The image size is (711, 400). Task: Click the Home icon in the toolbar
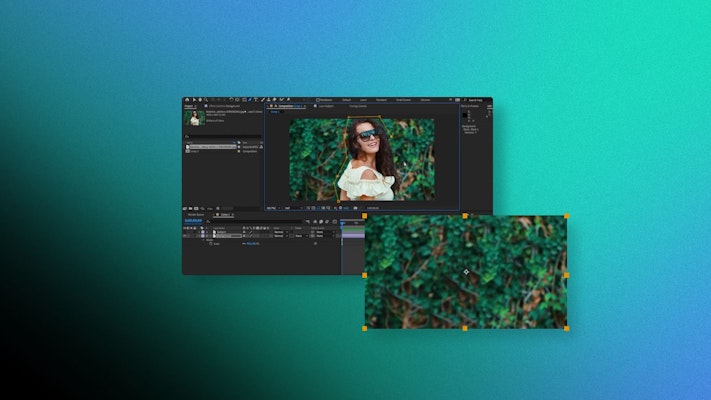point(187,100)
